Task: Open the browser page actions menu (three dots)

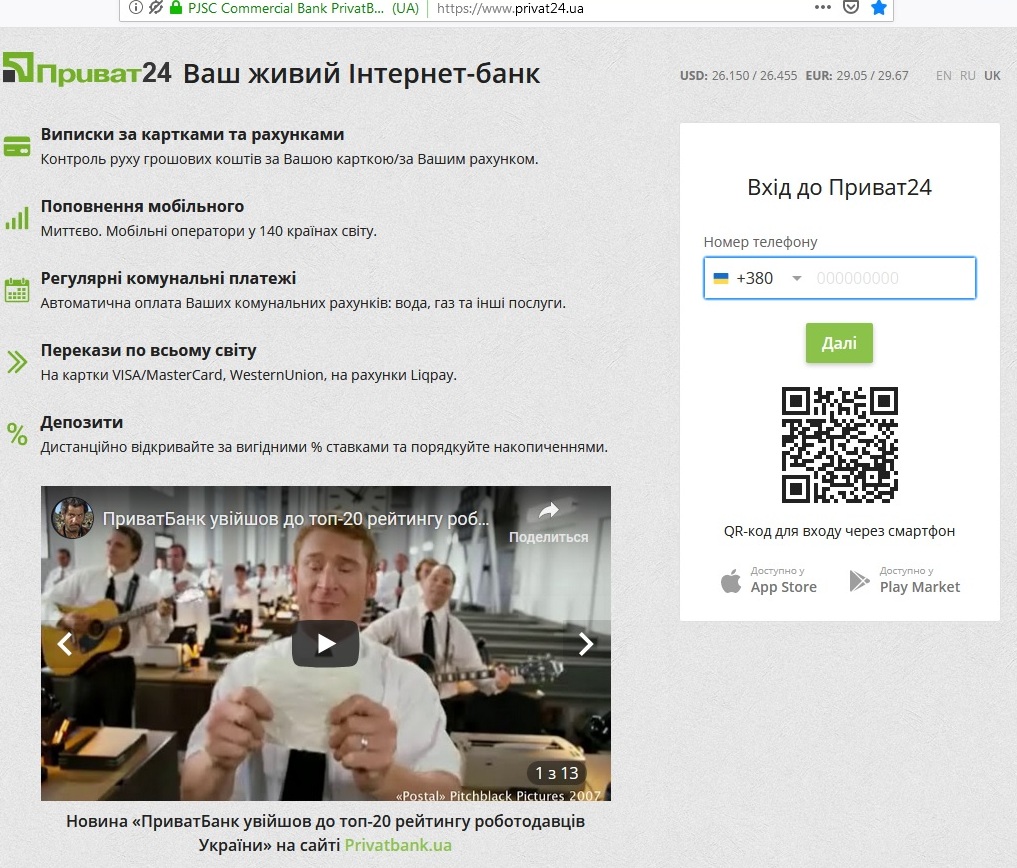Action: [x=822, y=8]
